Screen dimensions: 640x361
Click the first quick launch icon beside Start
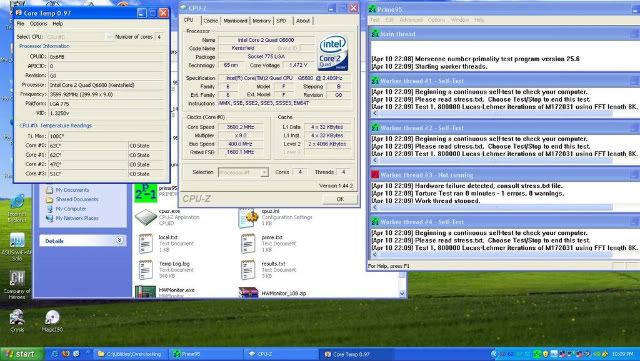[x=55, y=354]
